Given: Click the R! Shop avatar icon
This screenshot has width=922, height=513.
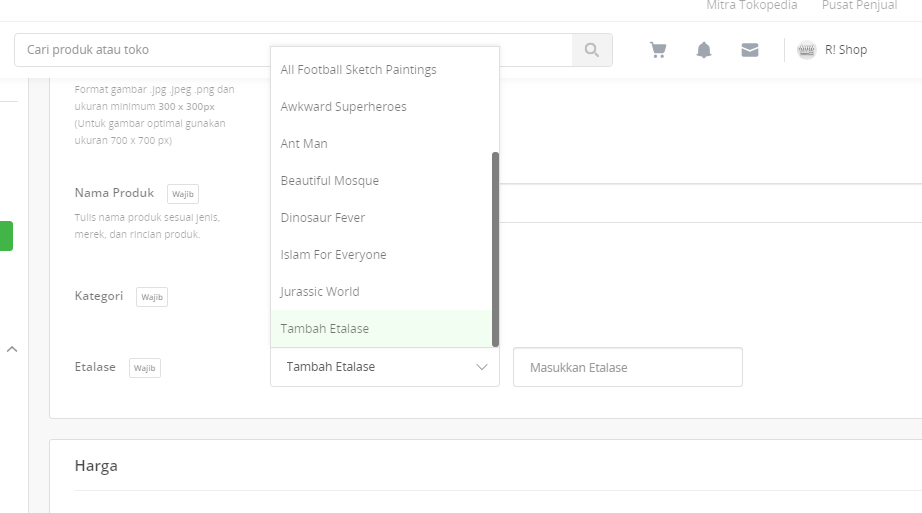Looking at the screenshot, I should pyautogui.click(x=807, y=50).
